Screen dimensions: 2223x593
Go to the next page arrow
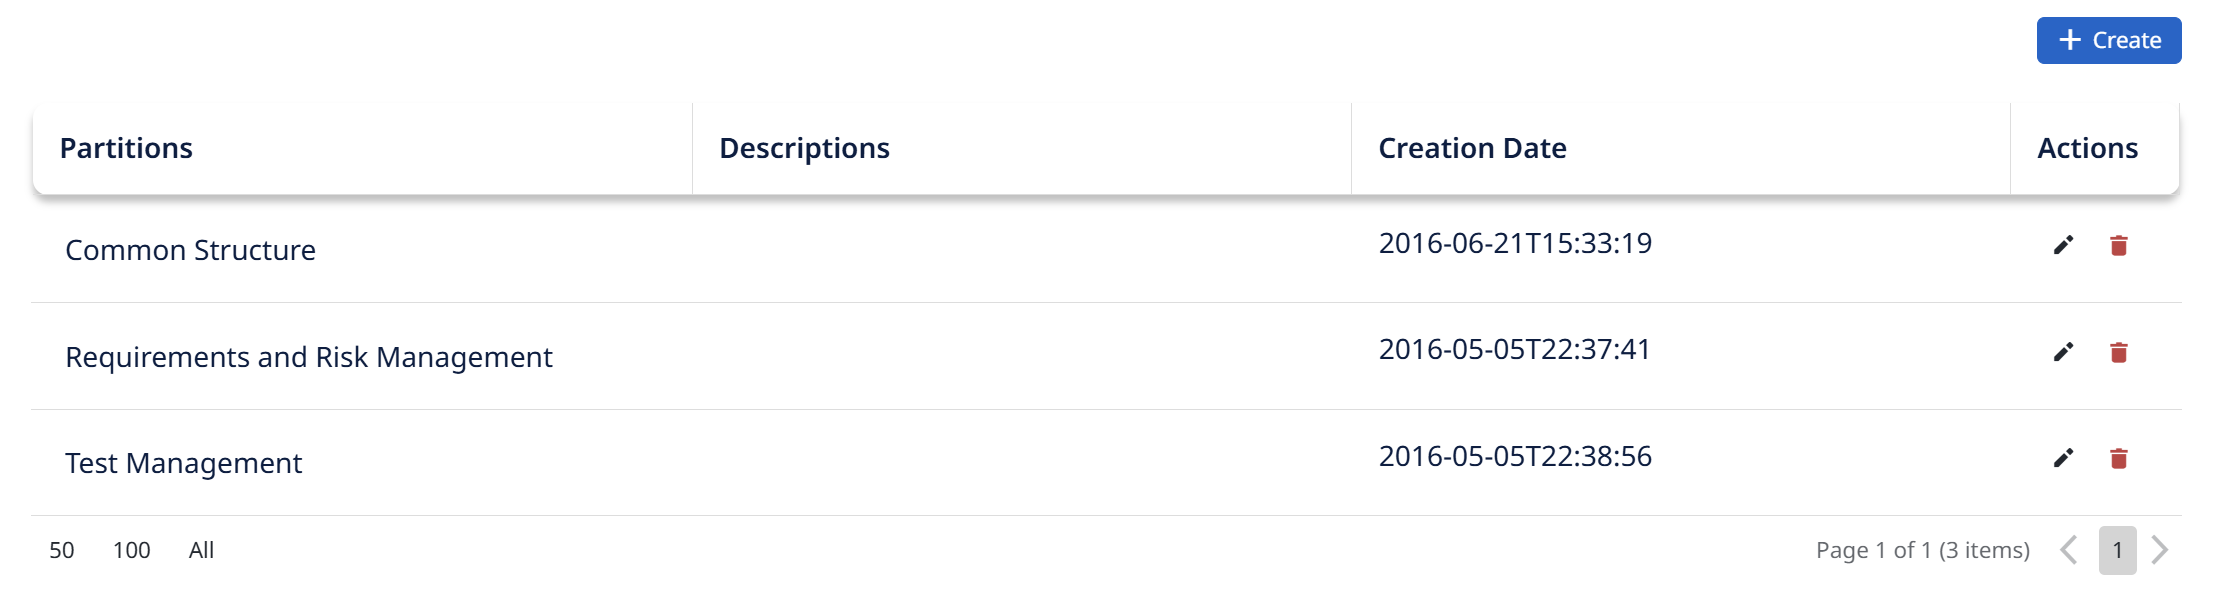click(2160, 550)
